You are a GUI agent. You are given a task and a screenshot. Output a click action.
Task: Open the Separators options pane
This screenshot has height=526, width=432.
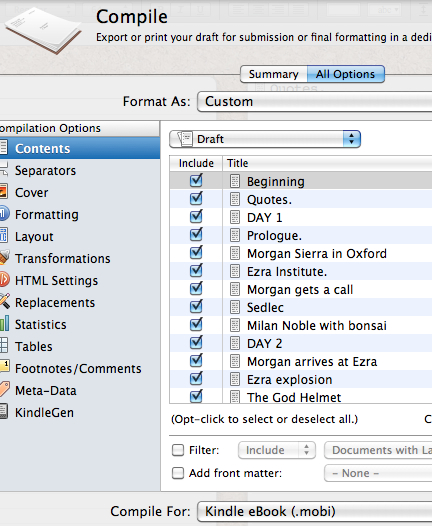point(80,170)
